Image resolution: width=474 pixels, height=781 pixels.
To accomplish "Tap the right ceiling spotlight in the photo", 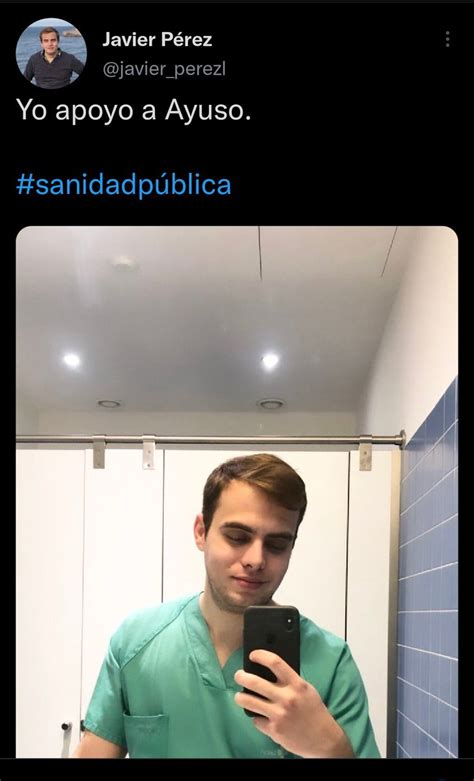I will tap(270, 360).
